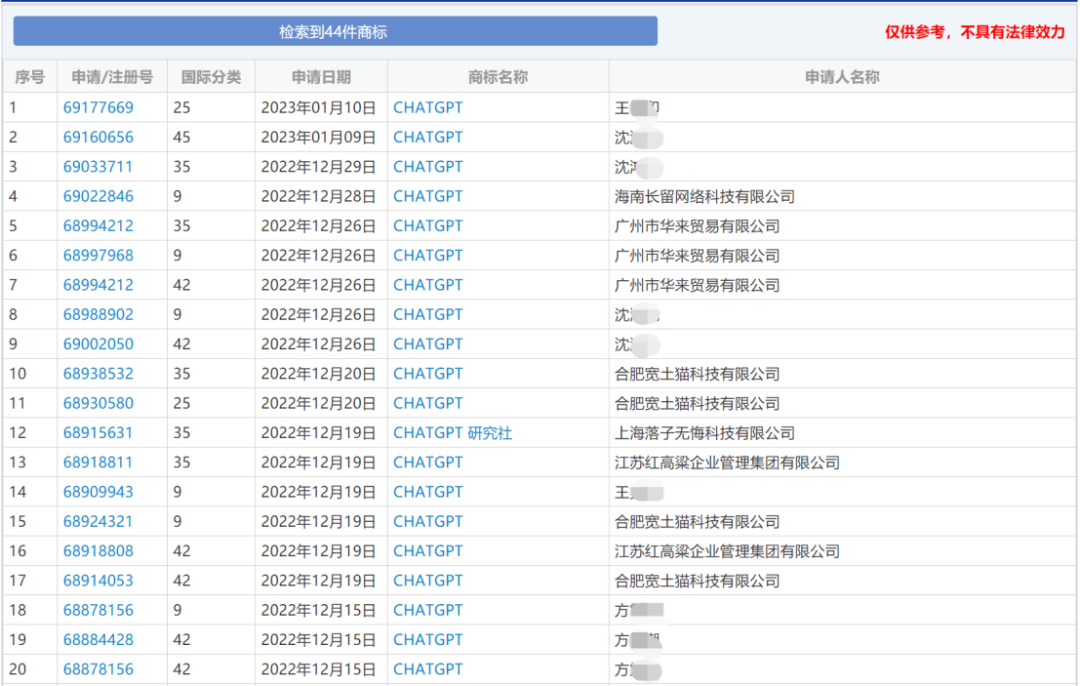Open CHATGPT trademark link in row 4

[x=428, y=197]
